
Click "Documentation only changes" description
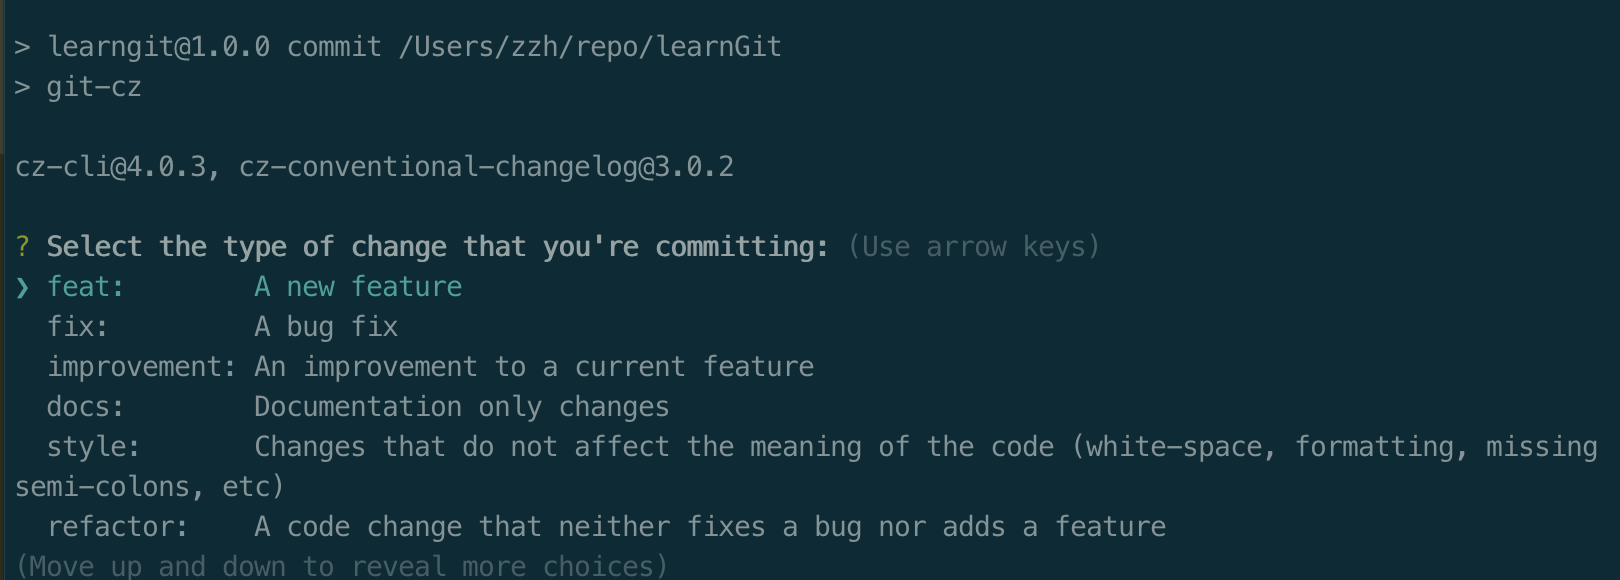(461, 407)
